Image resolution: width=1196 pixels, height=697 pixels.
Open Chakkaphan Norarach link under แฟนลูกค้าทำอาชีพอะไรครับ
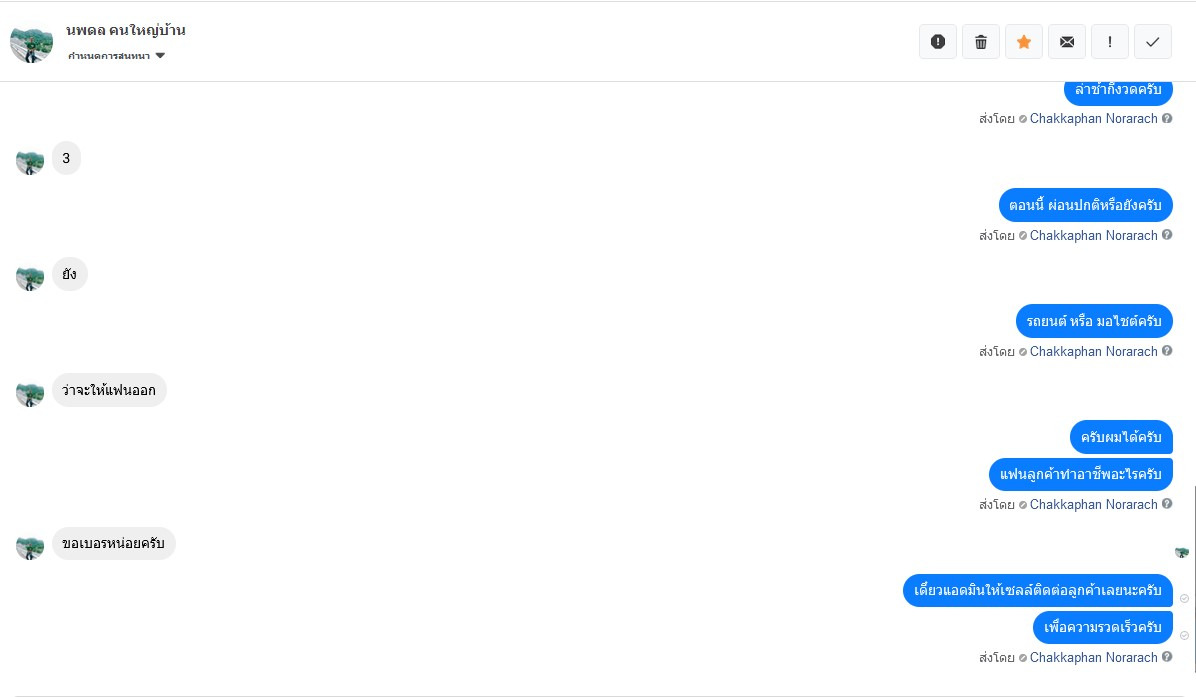tap(1093, 505)
